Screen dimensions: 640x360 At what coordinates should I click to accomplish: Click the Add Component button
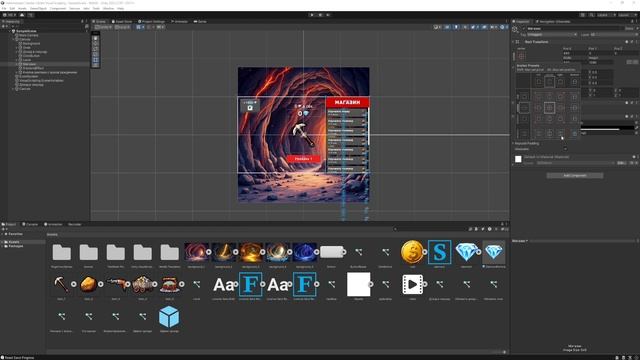point(575,176)
